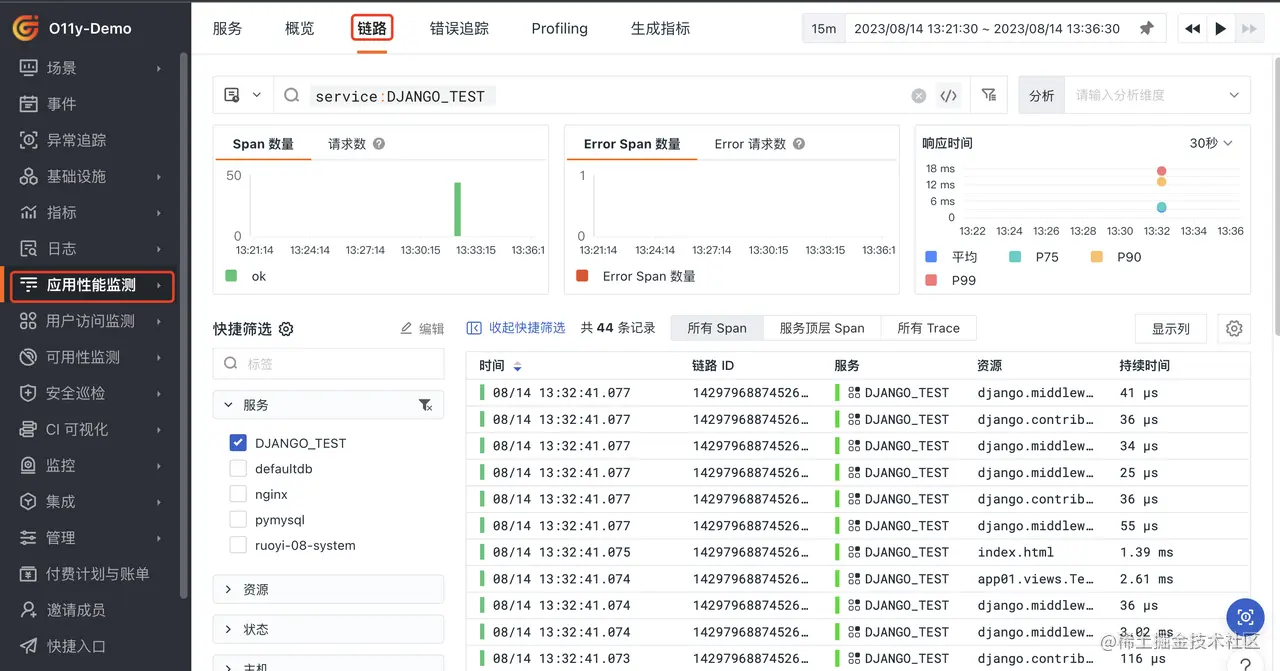The width and height of the screenshot is (1280, 671).
Task: Open the index.html resource row
Action: point(858,552)
